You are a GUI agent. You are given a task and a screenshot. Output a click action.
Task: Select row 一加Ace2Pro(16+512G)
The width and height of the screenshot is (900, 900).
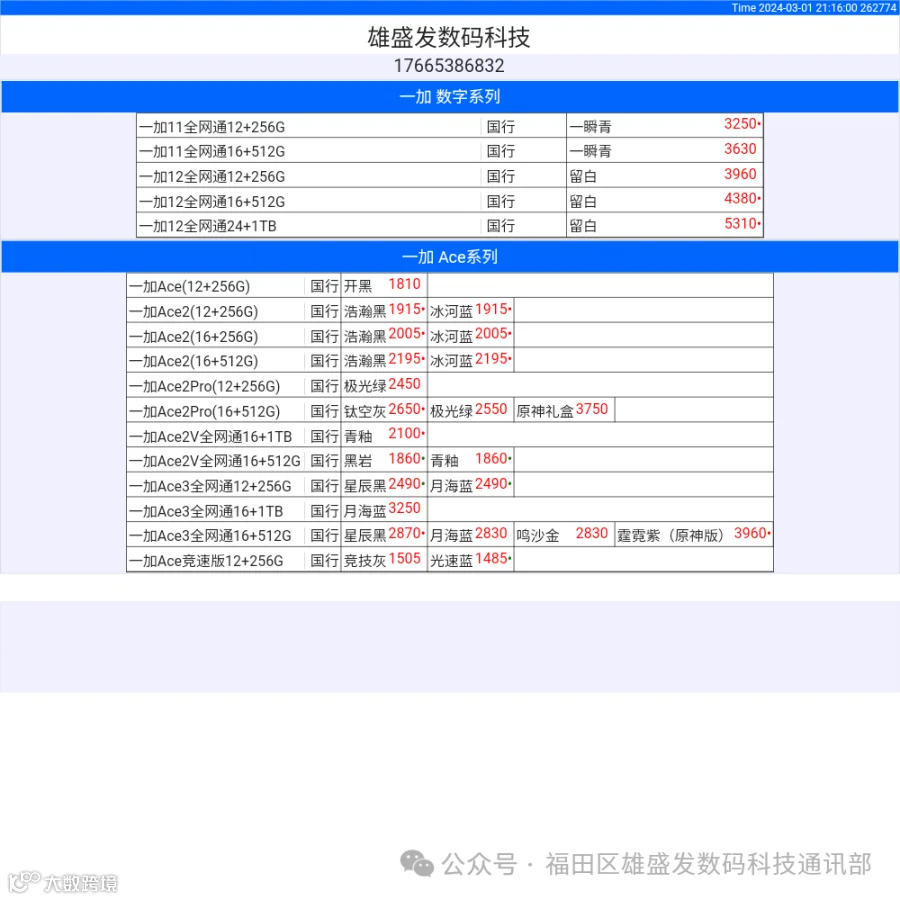(449, 410)
